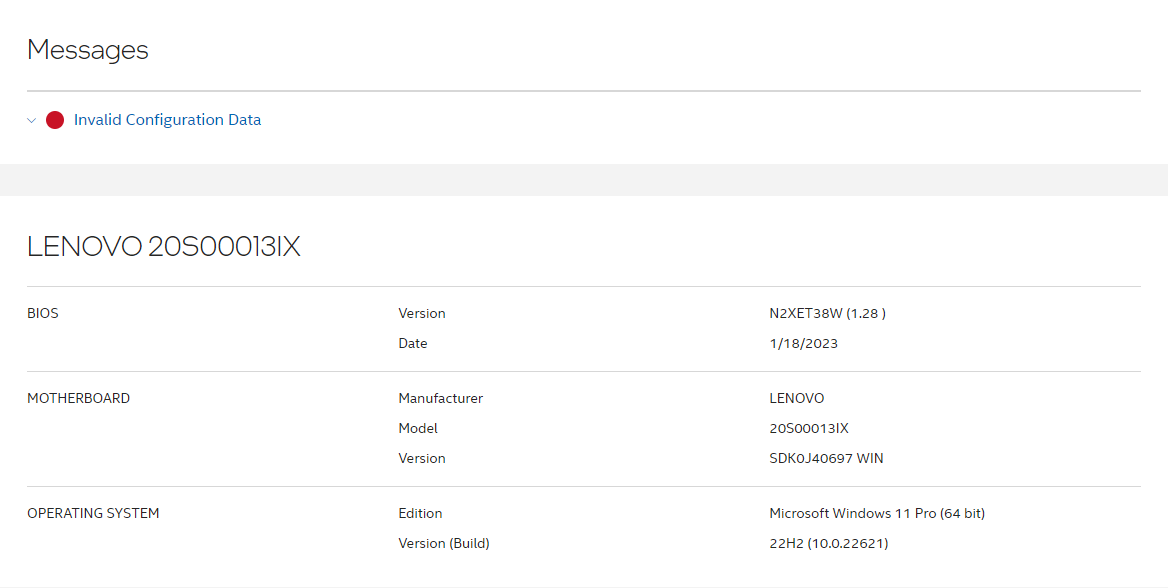
Task: Select the BIOS date value 1/18/2023
Action: (x=803, y=343)
